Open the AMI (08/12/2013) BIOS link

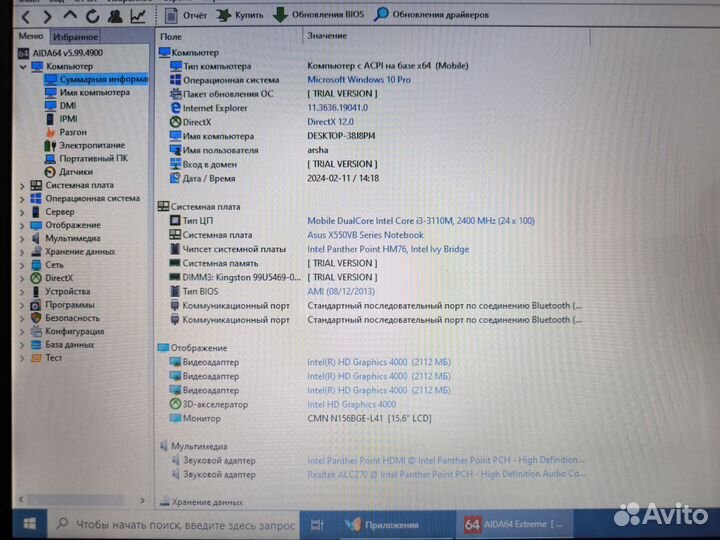[341, 292]
